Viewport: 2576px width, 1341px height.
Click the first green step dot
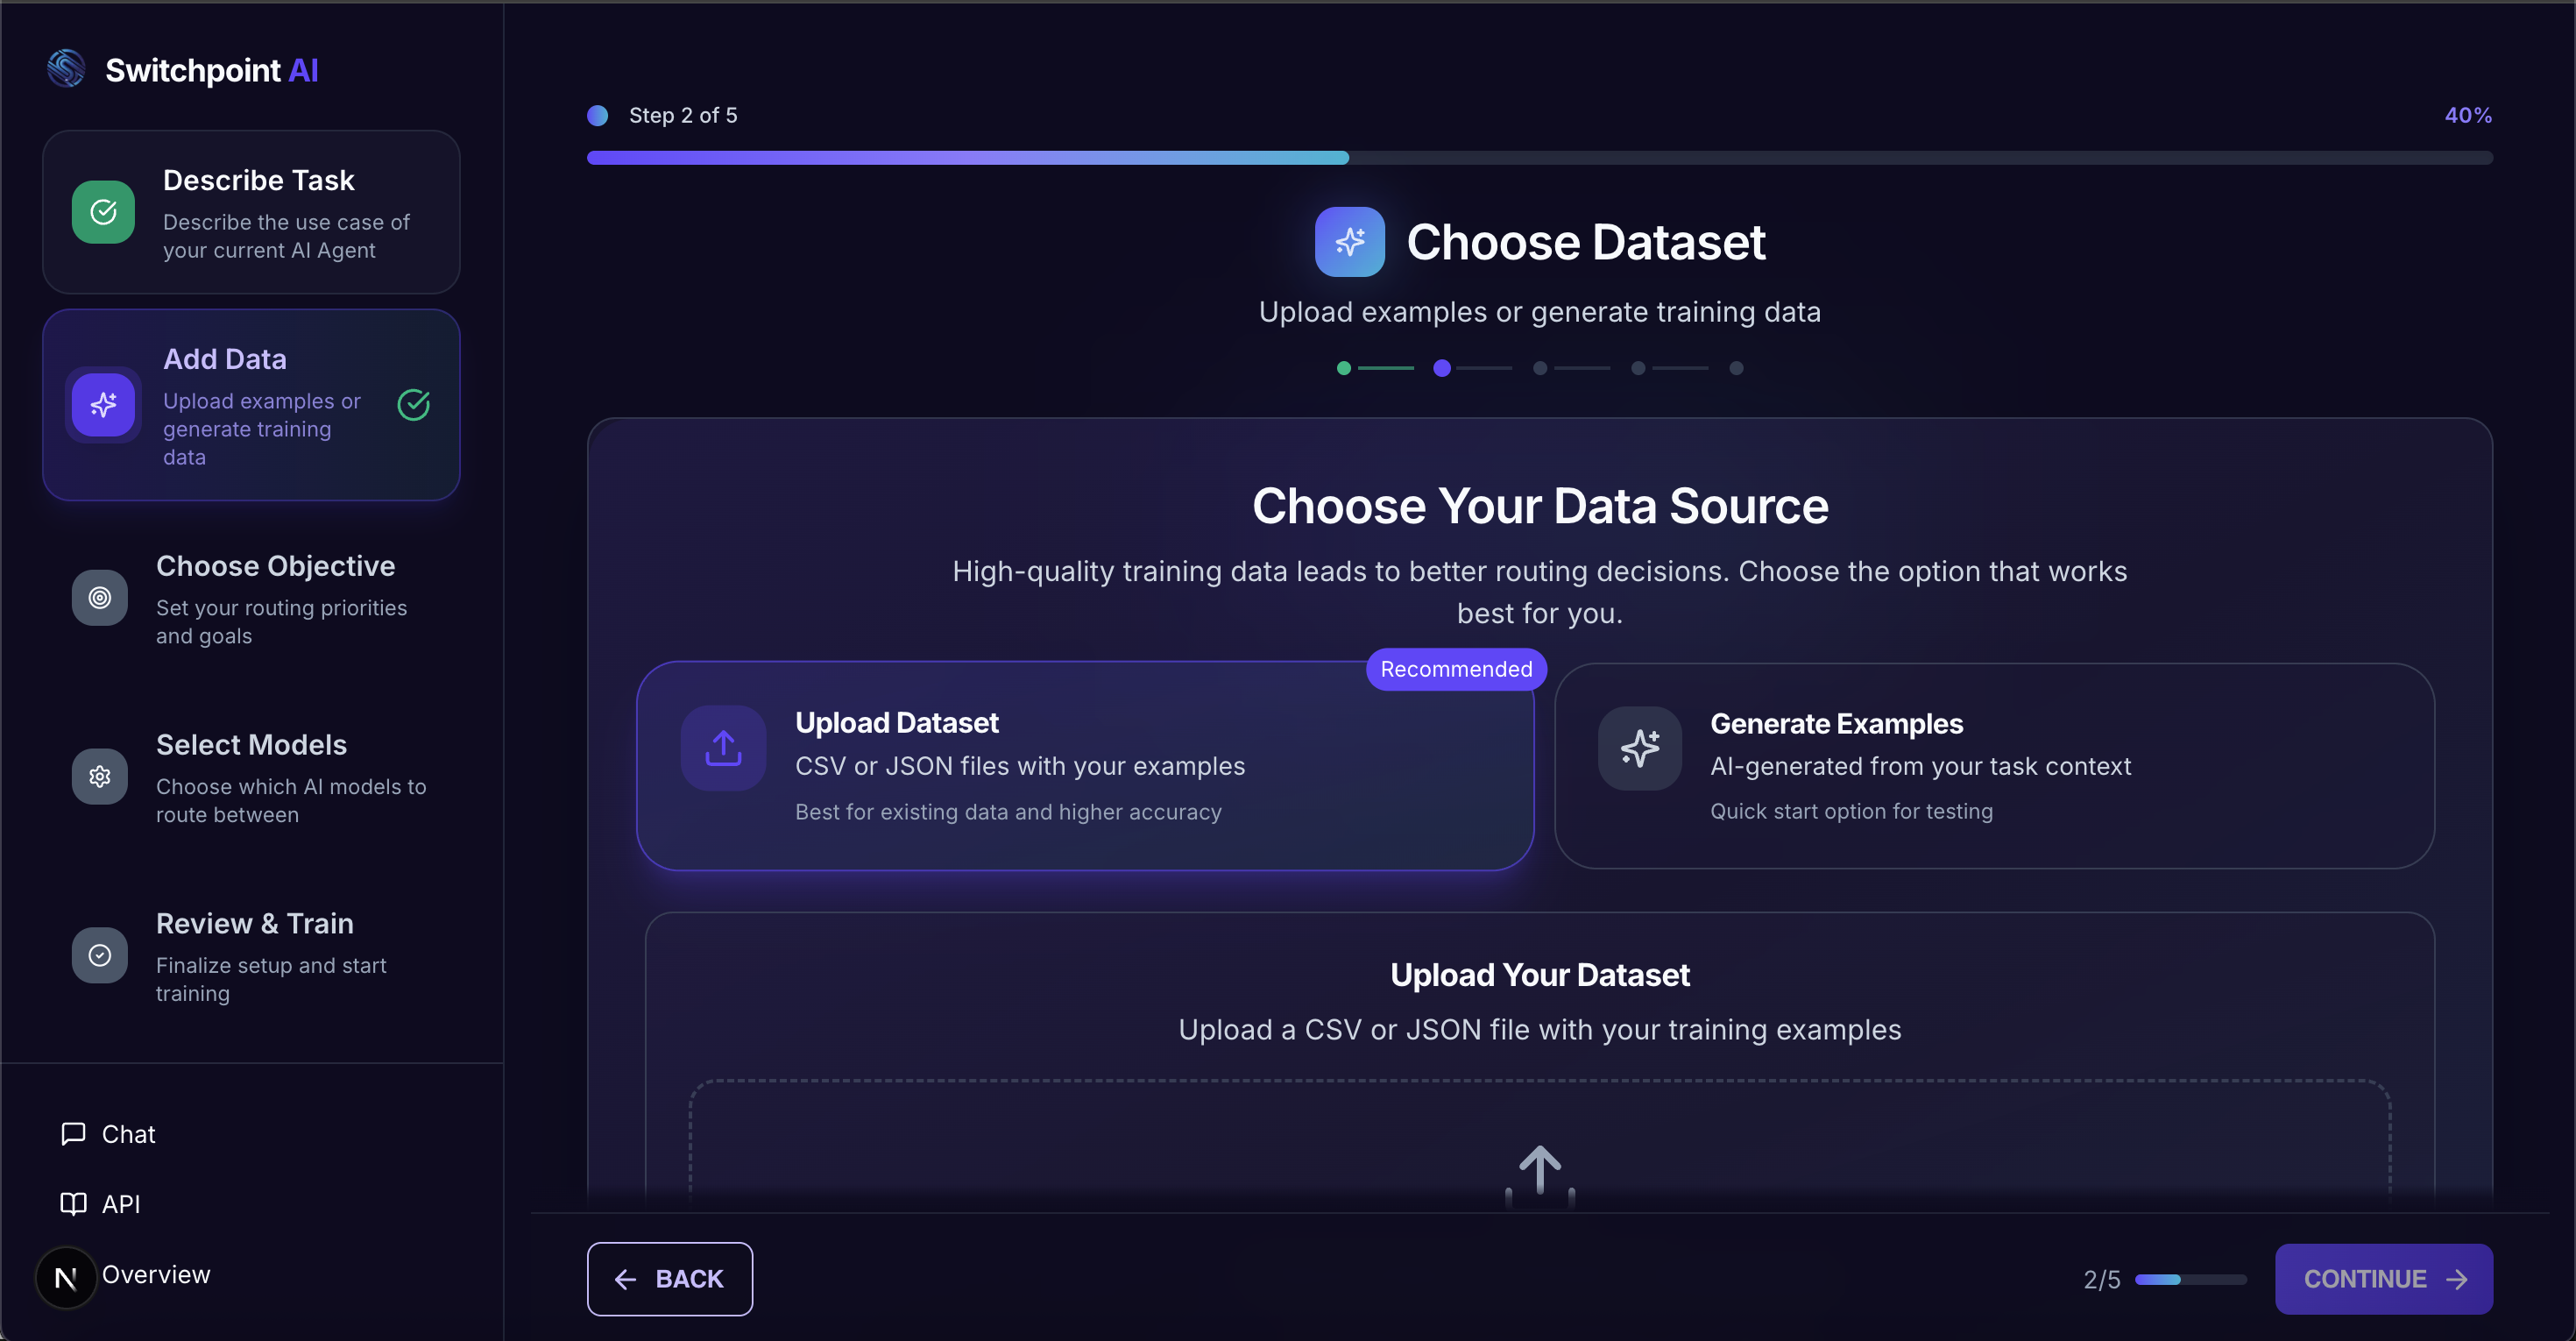point(1344,368)
